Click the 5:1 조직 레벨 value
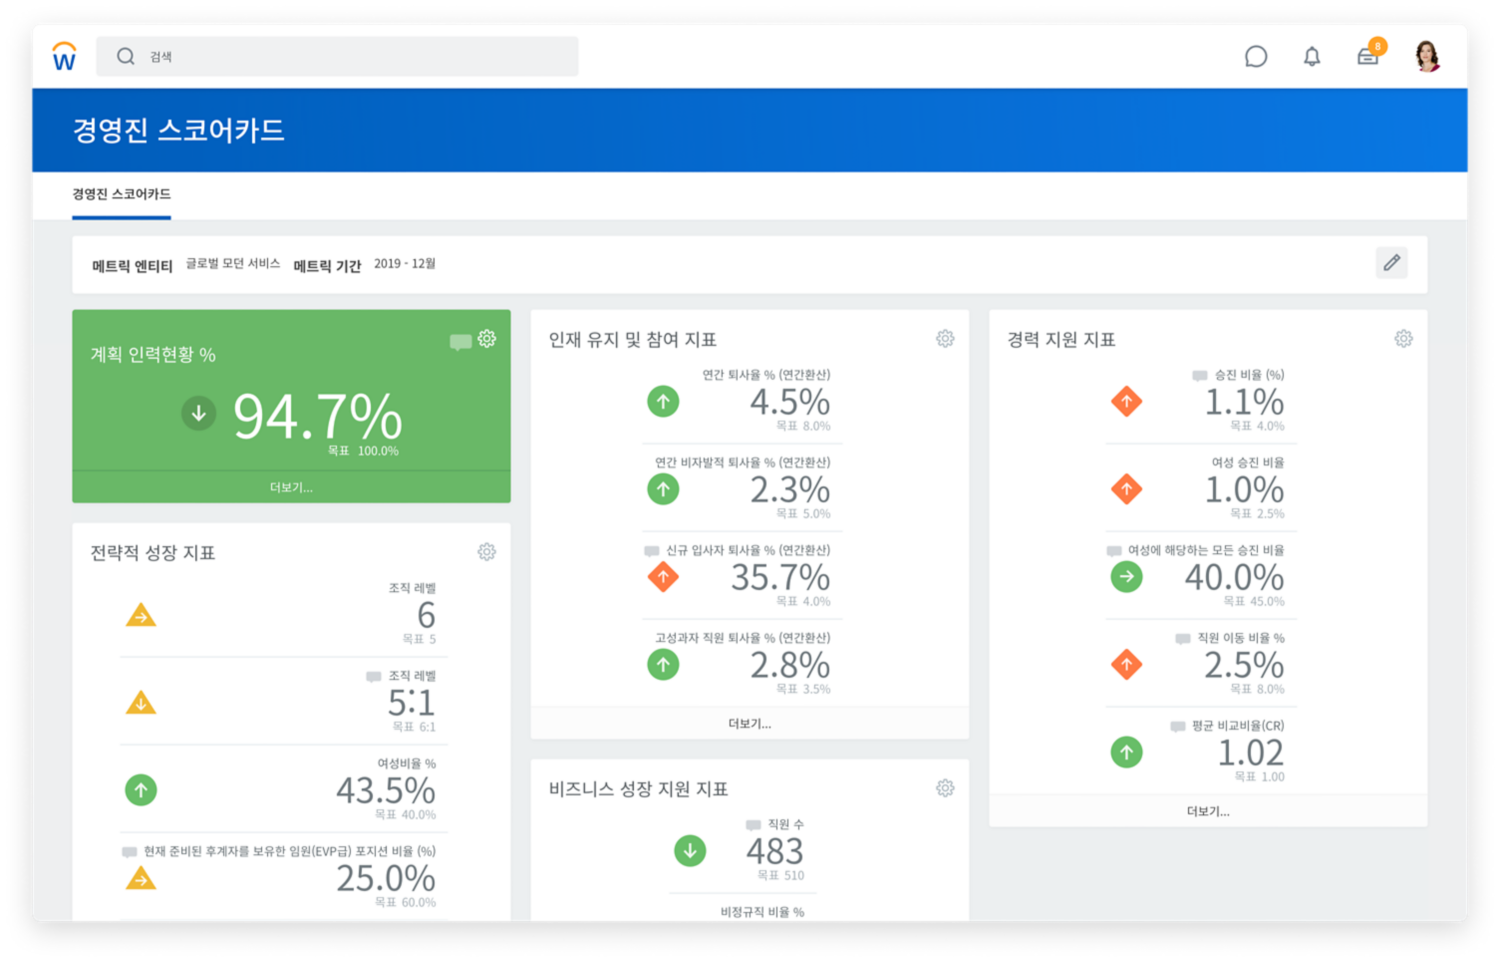1500x962 pixels. pos(411,703)
